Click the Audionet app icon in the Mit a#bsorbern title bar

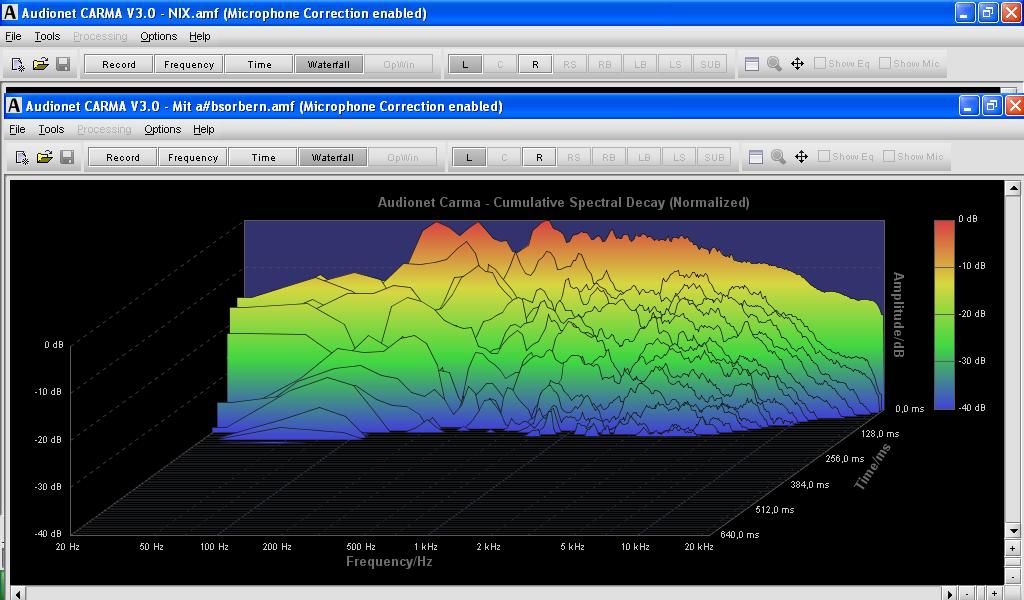[14, 105]
